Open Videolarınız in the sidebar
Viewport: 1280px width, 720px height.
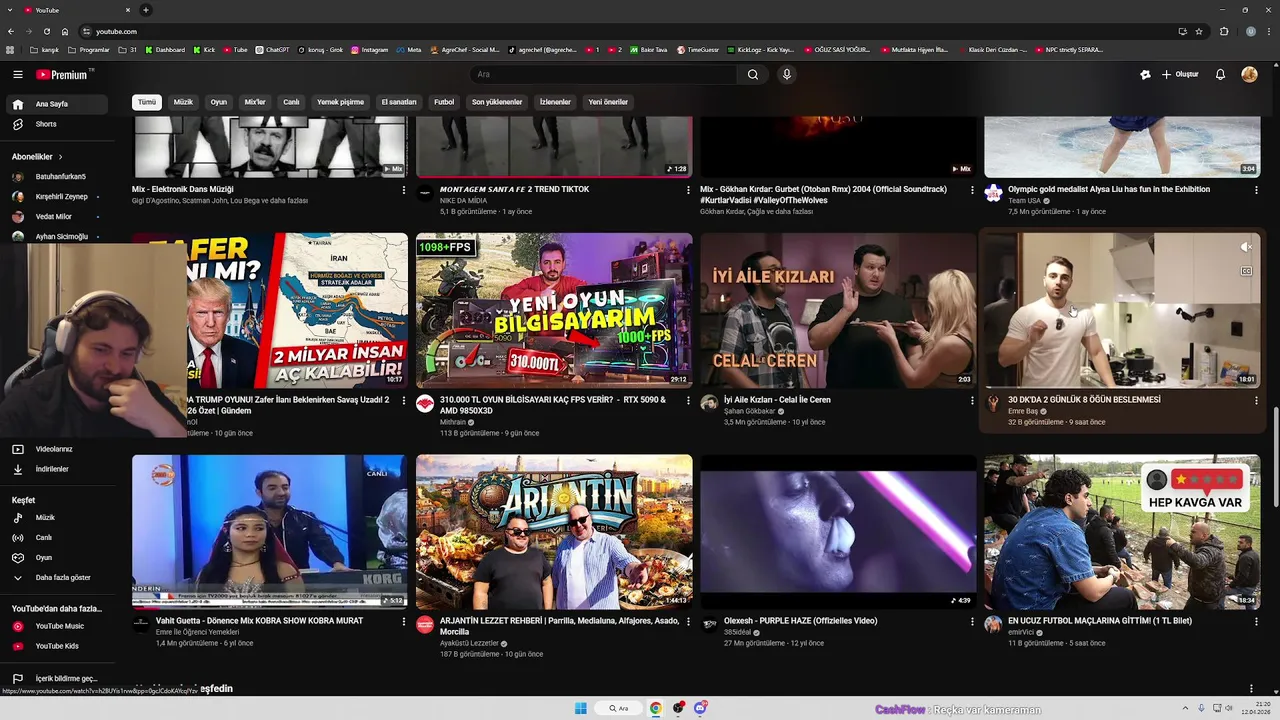pyautogui.click(x=56, y=449)
